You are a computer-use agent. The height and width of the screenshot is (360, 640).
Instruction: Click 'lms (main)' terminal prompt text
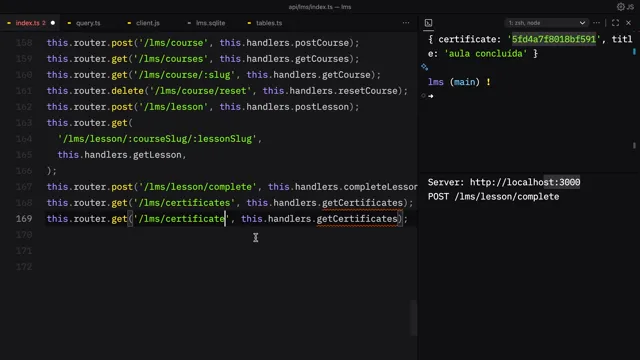[453, 82]
